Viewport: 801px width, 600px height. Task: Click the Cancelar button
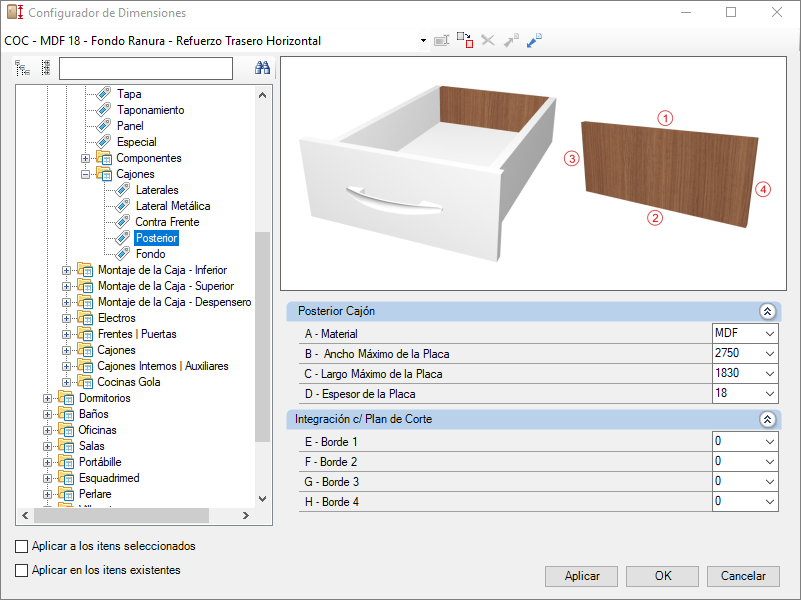[x=743, y=576]
